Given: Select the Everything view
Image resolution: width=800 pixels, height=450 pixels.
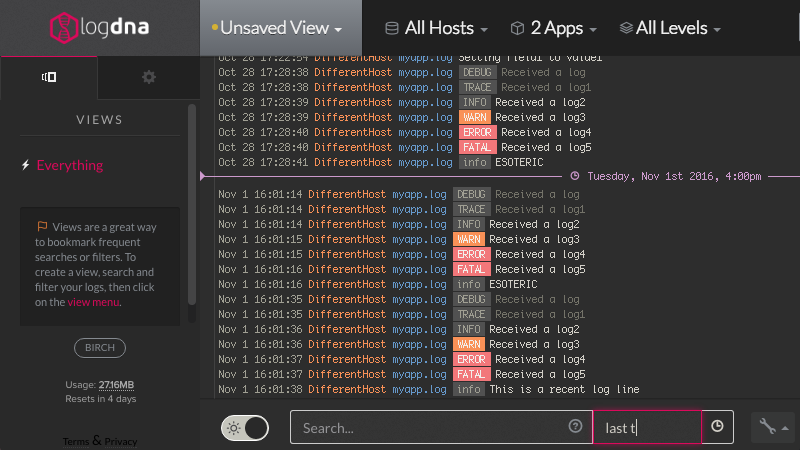Looking at the screenshot, I should [69, 165].
